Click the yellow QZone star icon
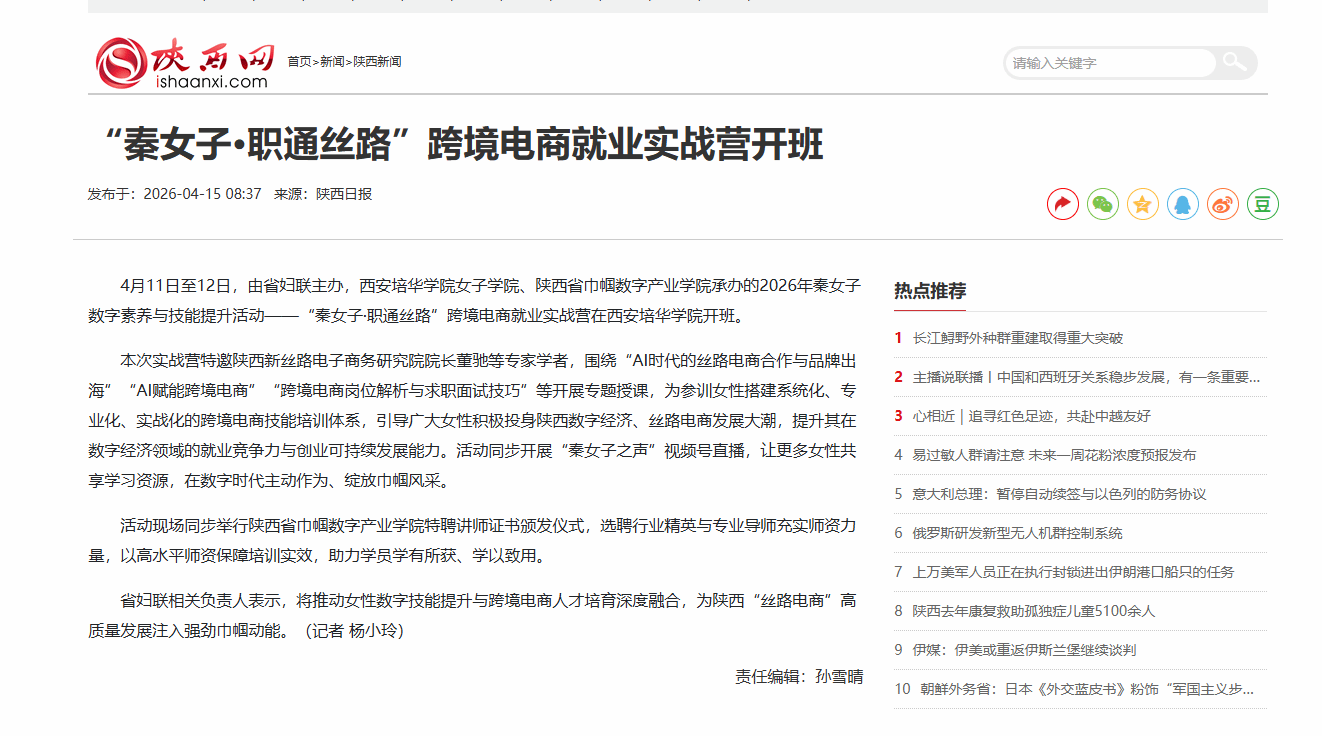 (x=1142, y=204)
